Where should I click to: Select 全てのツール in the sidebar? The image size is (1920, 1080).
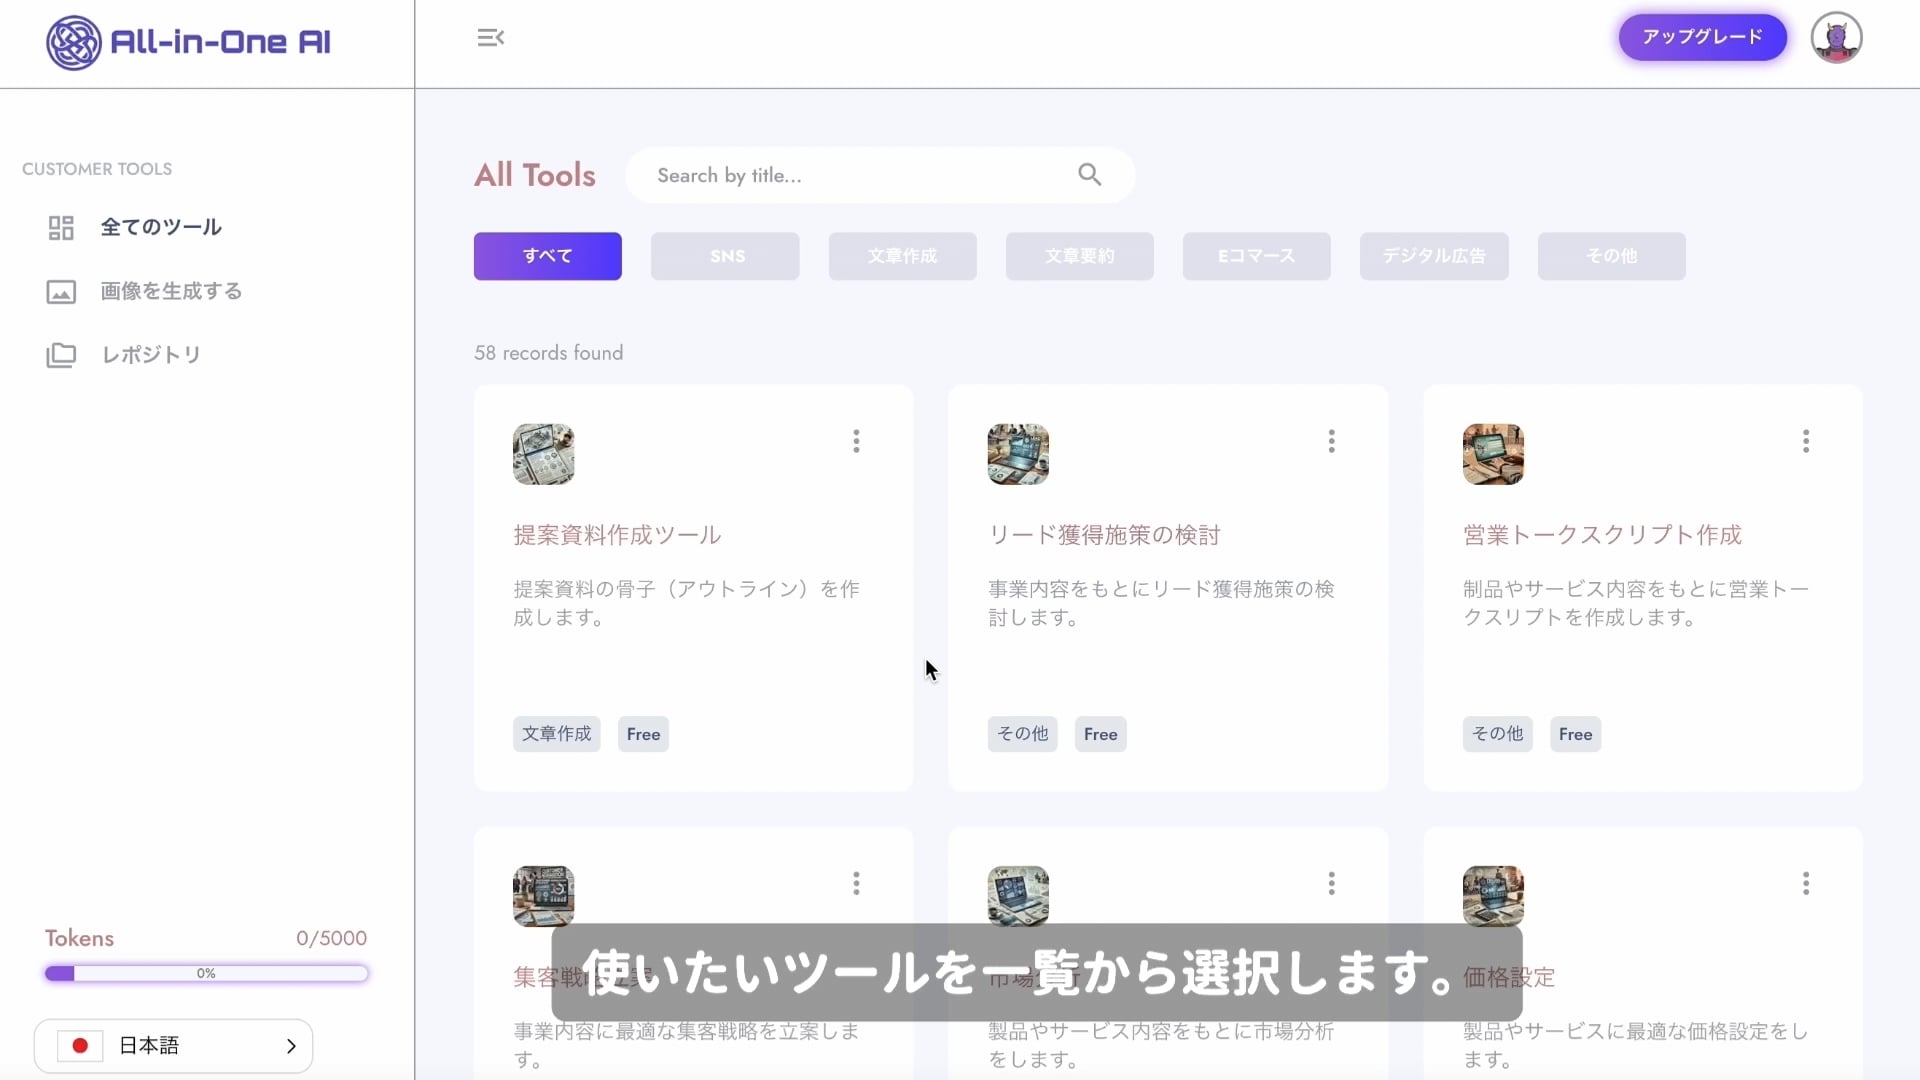(x=160, y=227)
